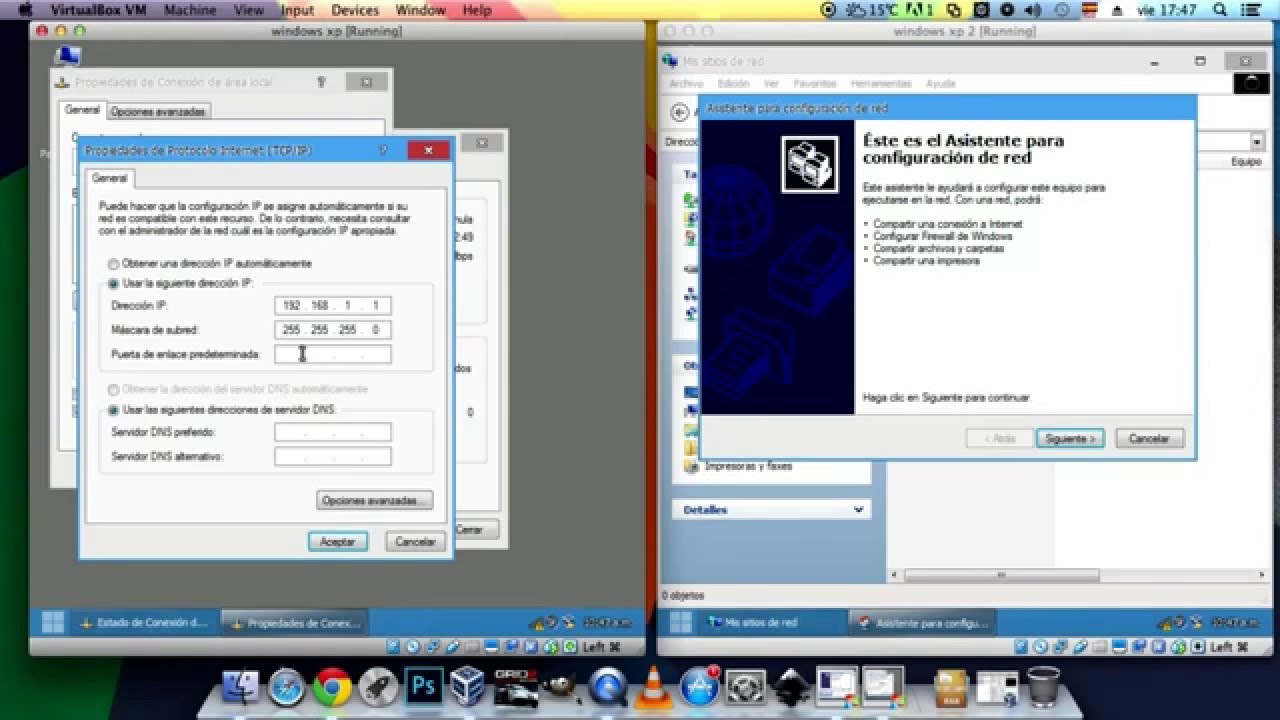Viewport: 1280px width, 720px height.
Task: Open Google Chrome in the dock
Action: (332, 687)
